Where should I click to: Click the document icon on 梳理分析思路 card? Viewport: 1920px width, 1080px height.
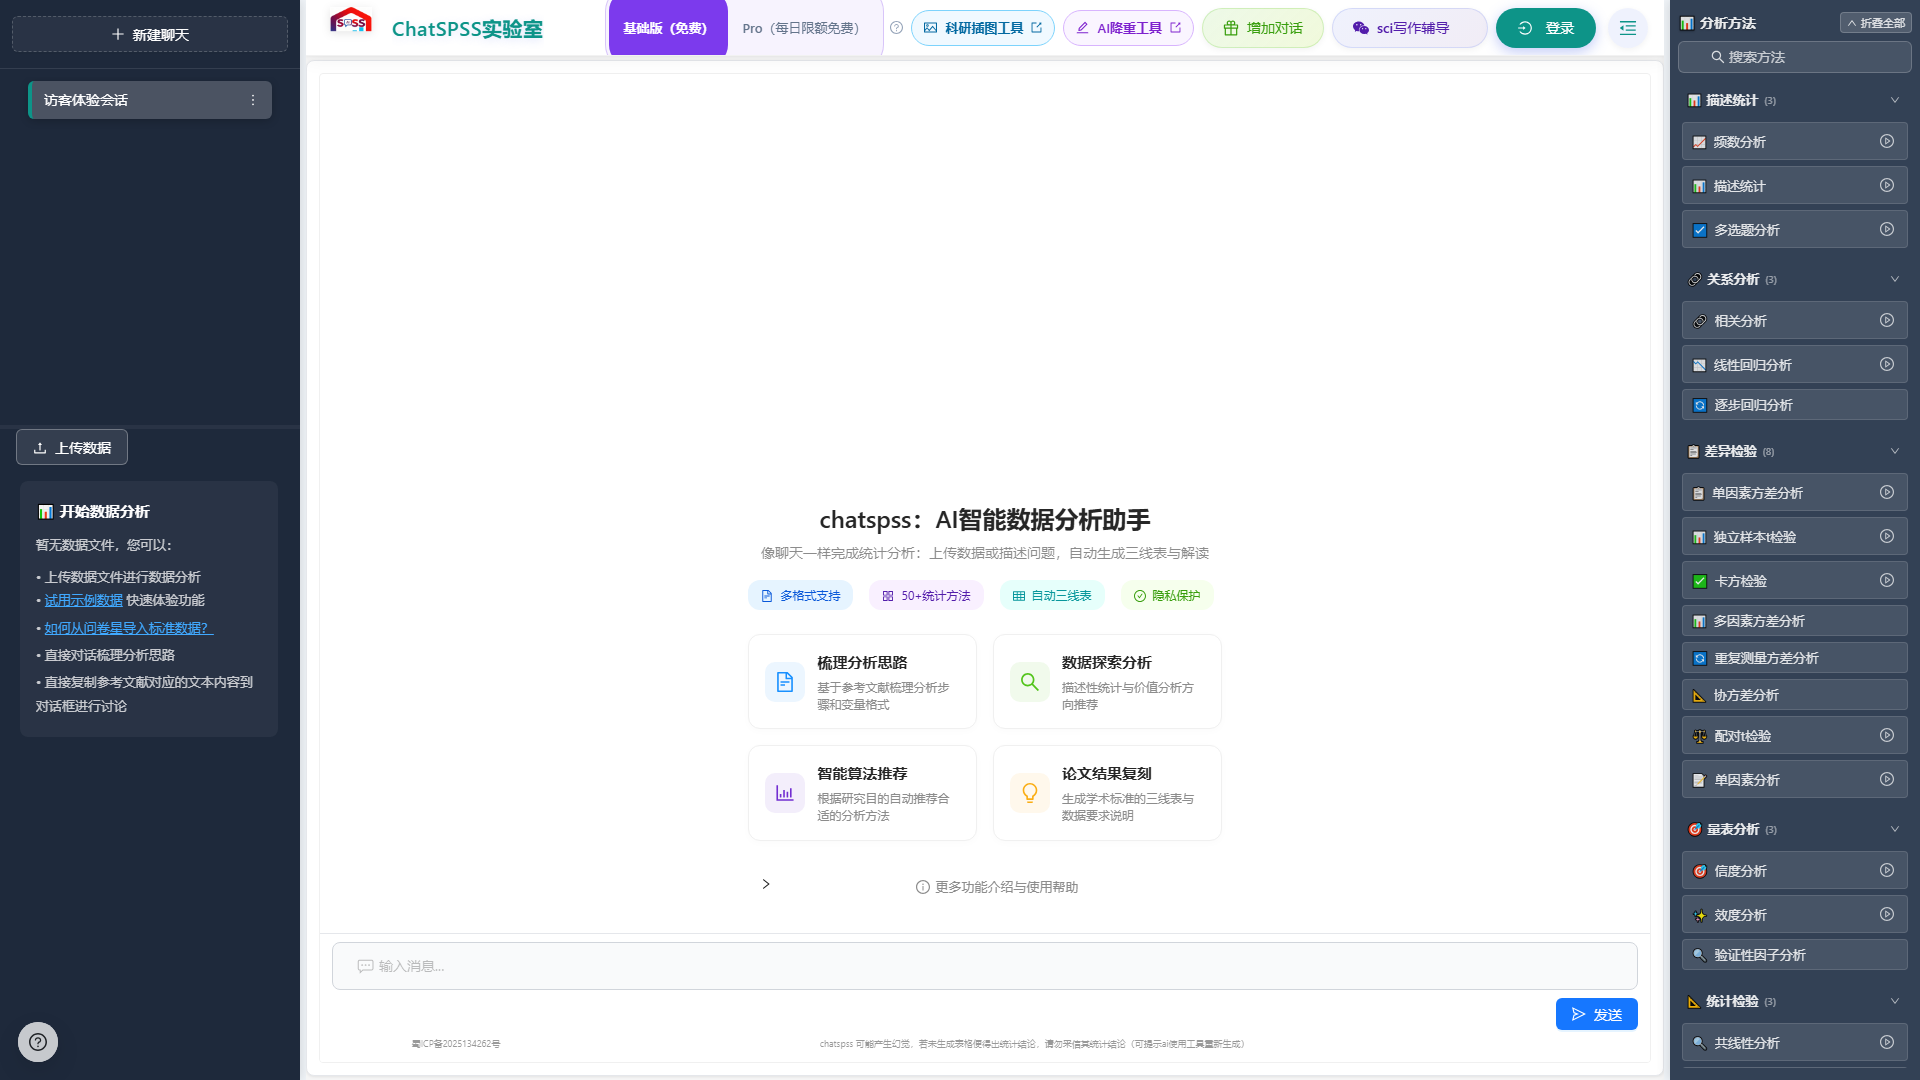[785, 682]
